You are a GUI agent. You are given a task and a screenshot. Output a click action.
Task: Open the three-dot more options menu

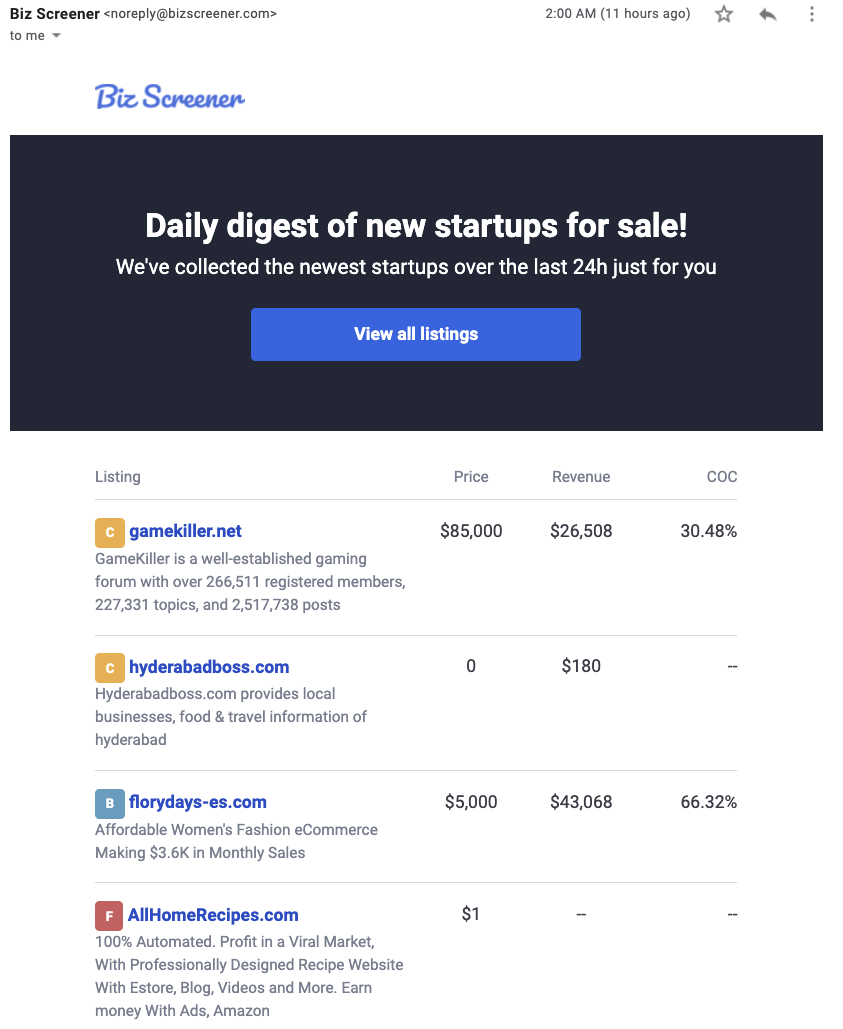811,15
